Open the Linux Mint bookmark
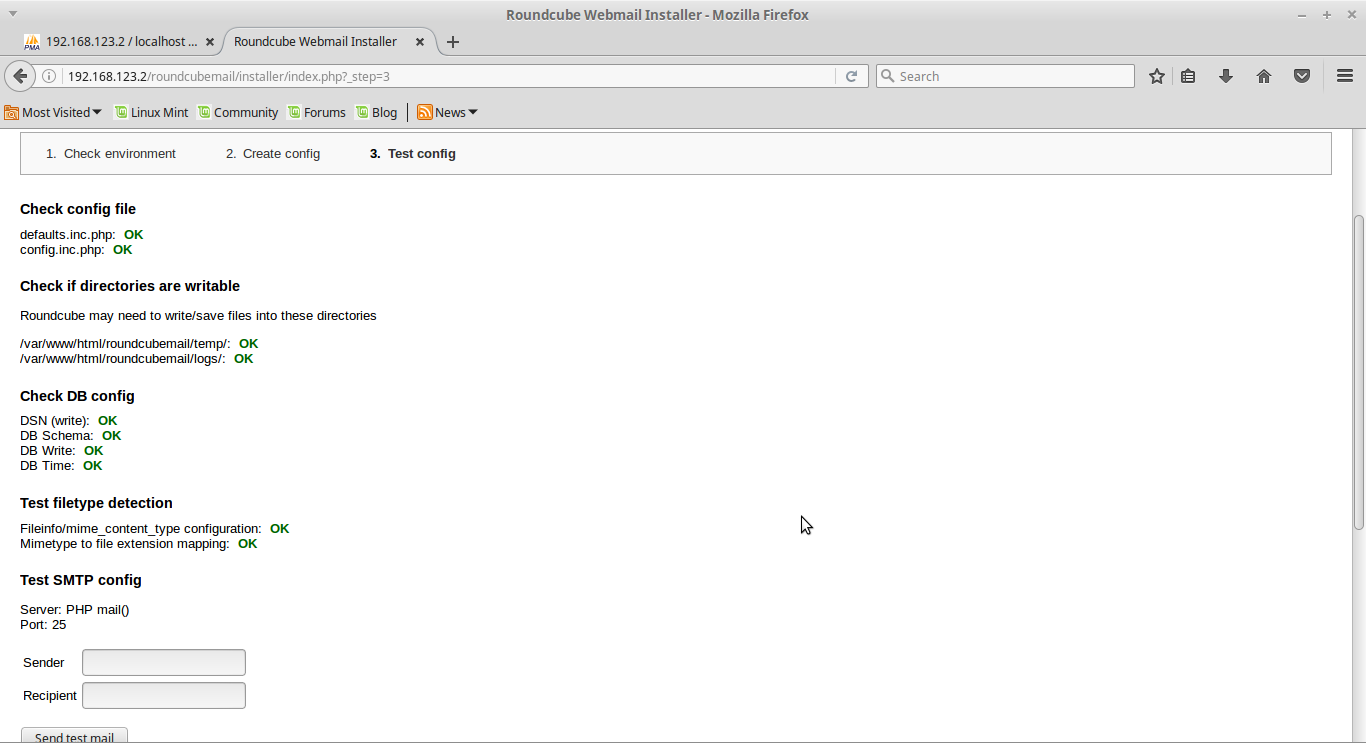 click(151, 112)
